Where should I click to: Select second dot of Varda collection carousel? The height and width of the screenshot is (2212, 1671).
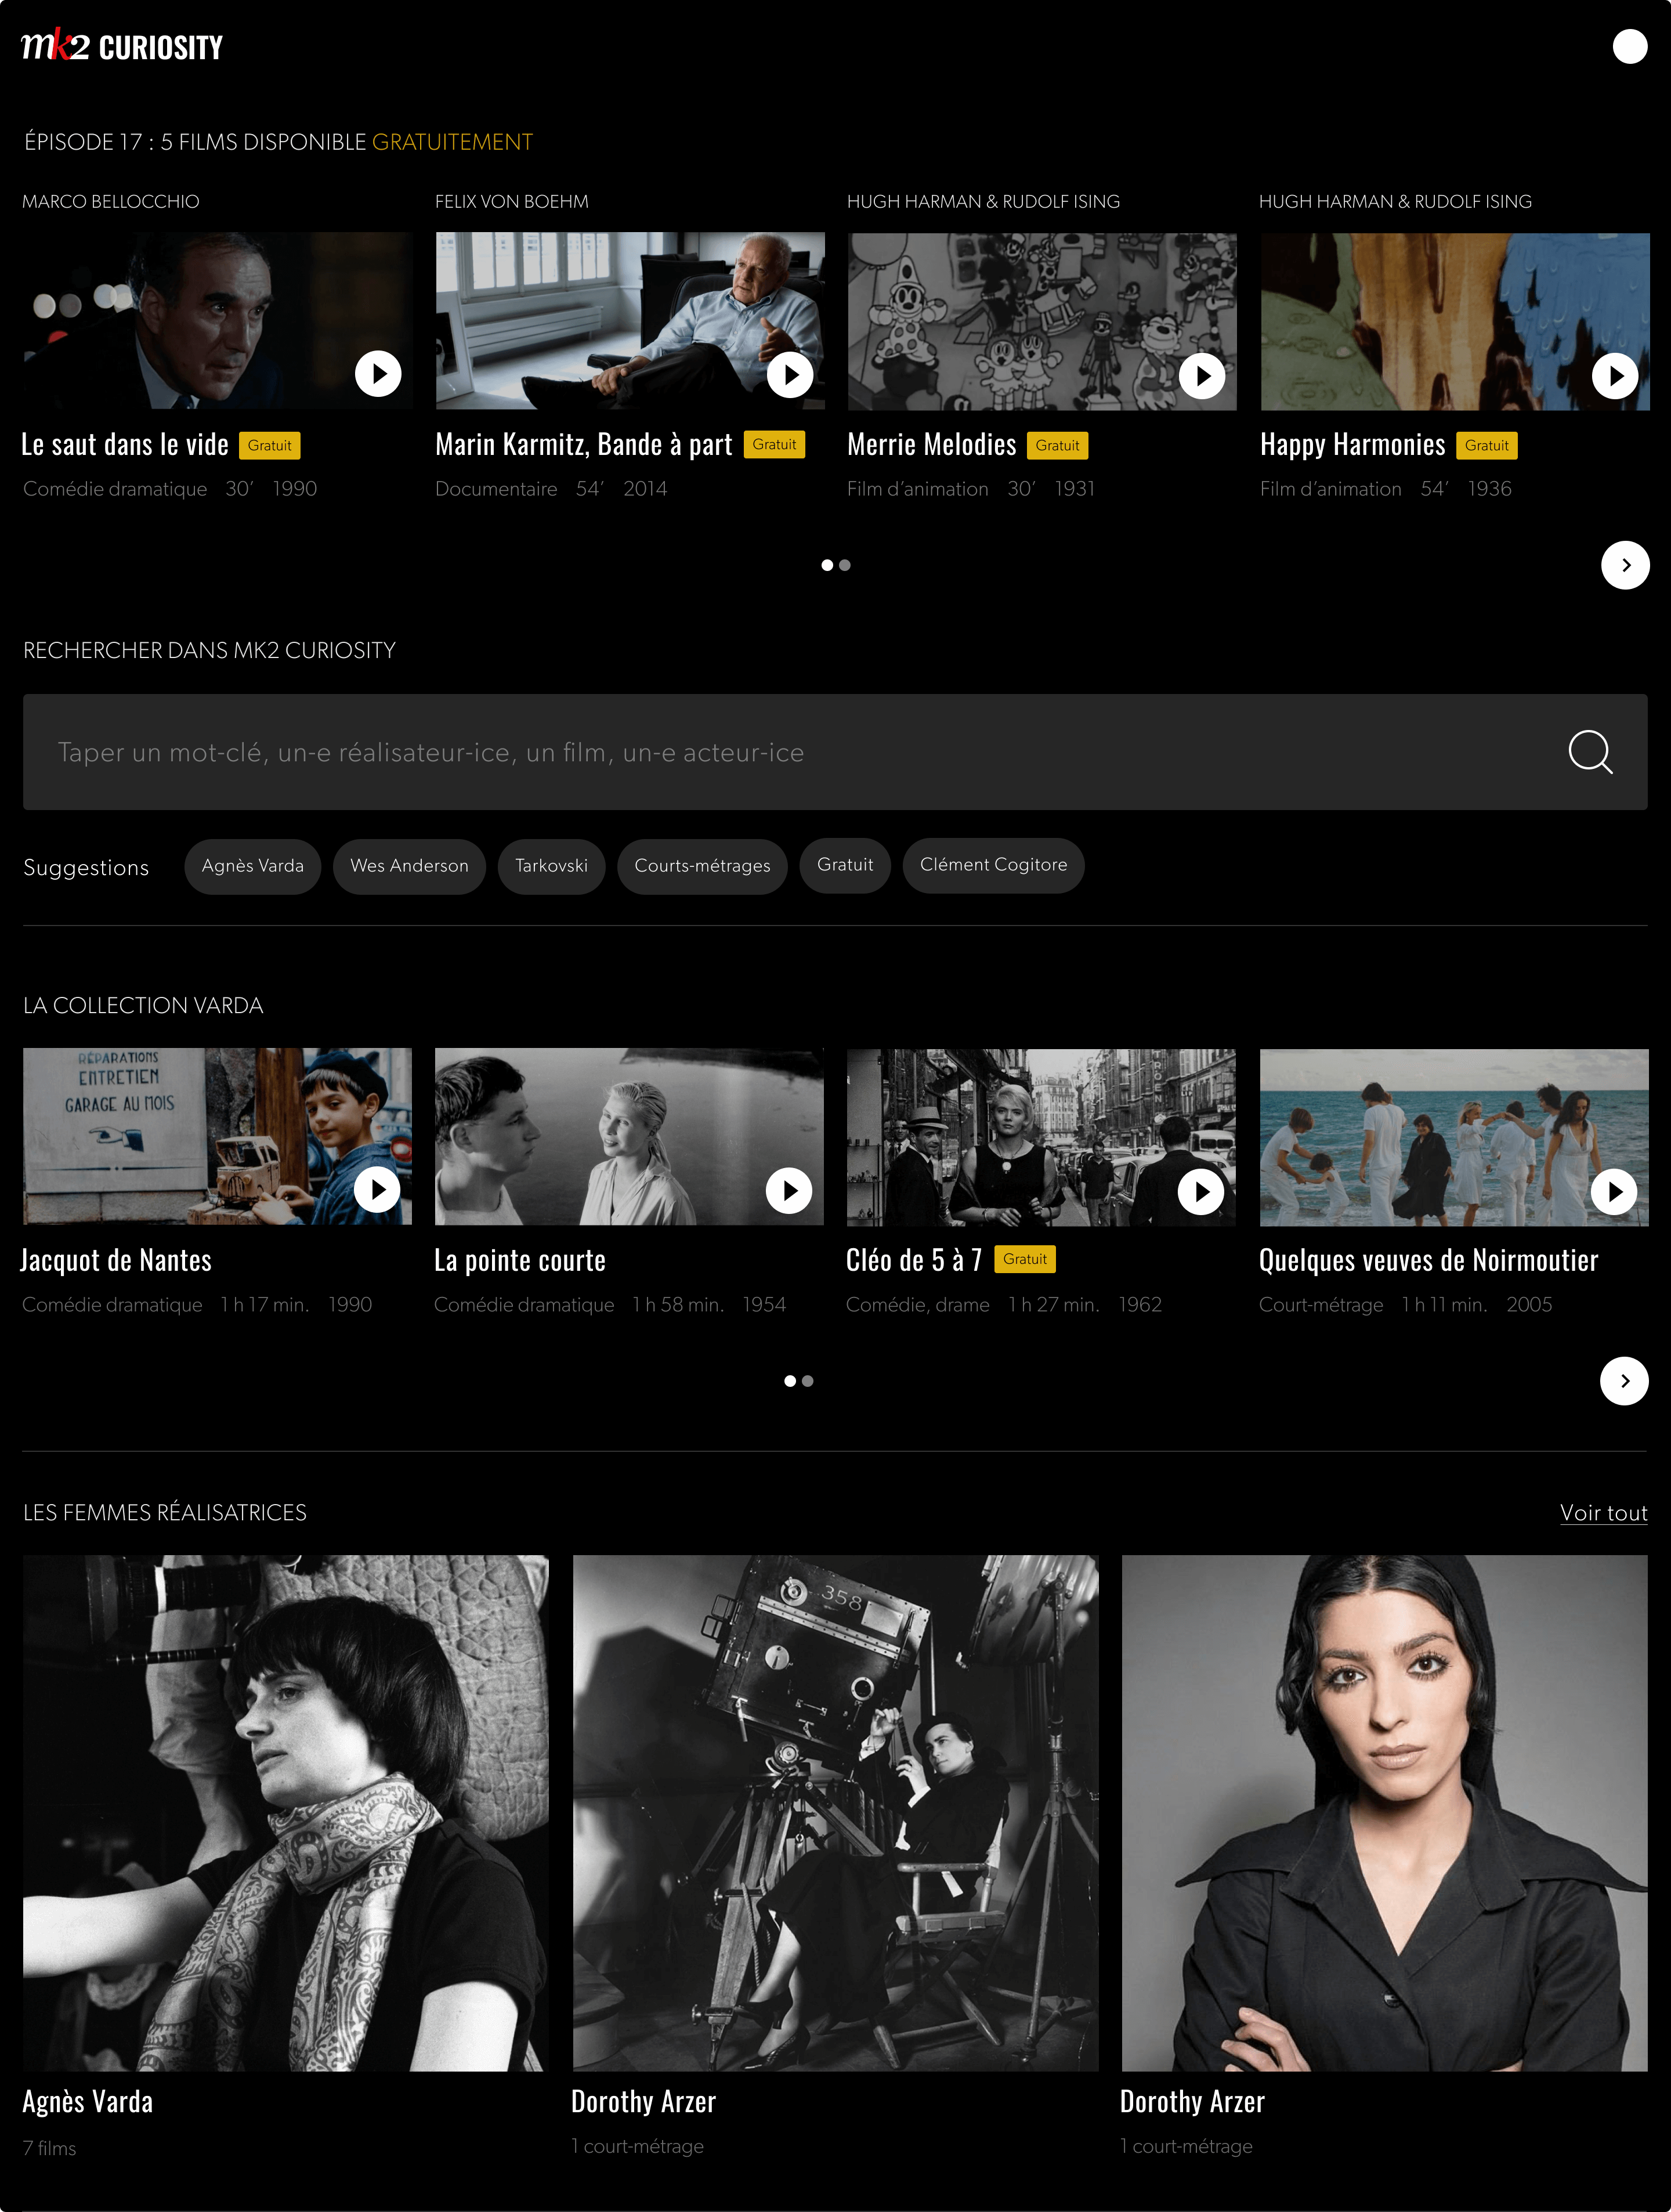(808, 1381)
